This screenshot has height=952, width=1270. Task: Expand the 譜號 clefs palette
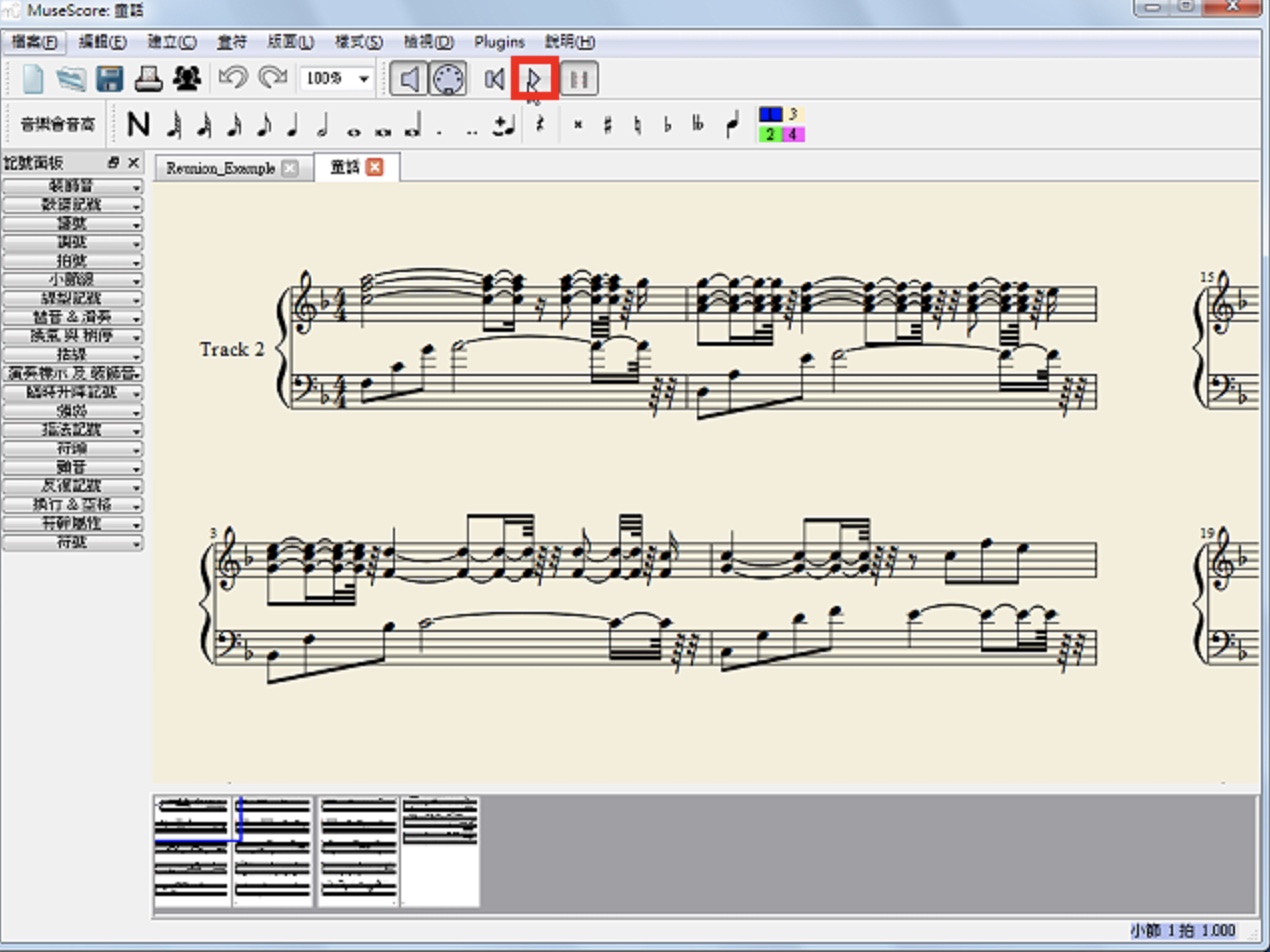[x=74, y=223]
